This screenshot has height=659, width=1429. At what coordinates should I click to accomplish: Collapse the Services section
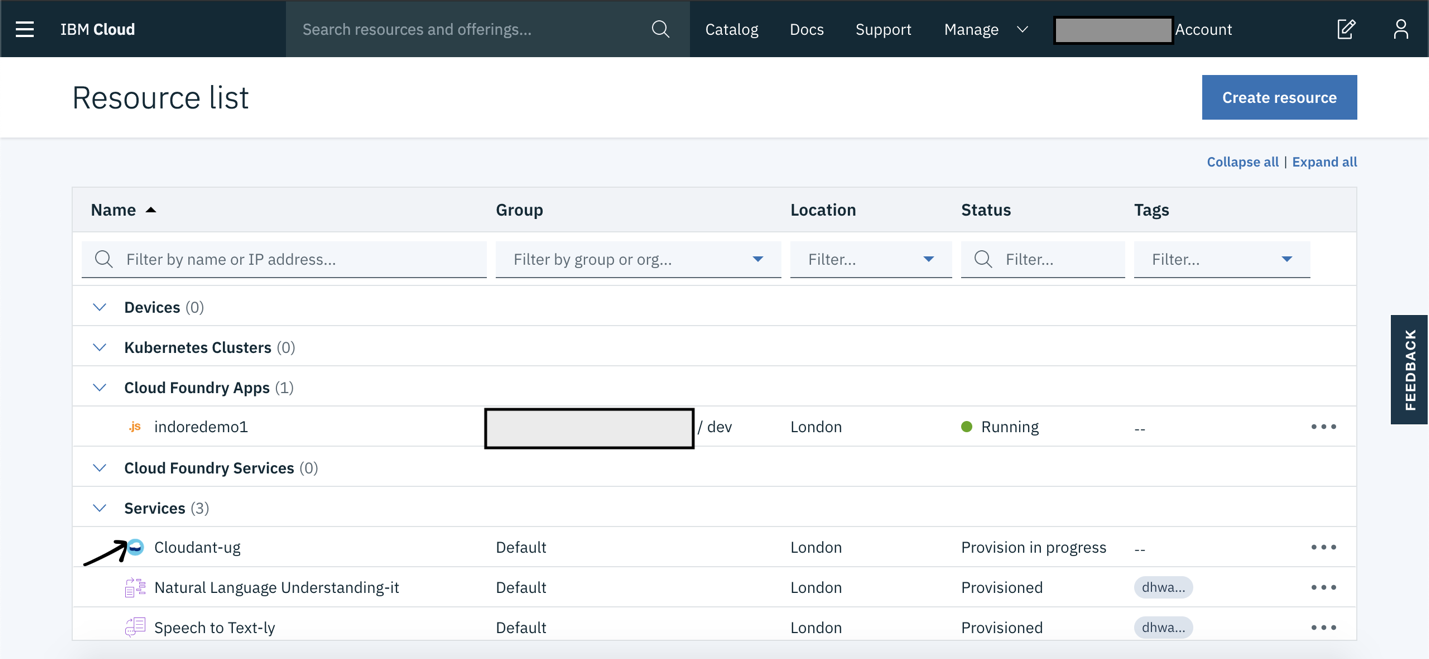[x=100, y=508]
